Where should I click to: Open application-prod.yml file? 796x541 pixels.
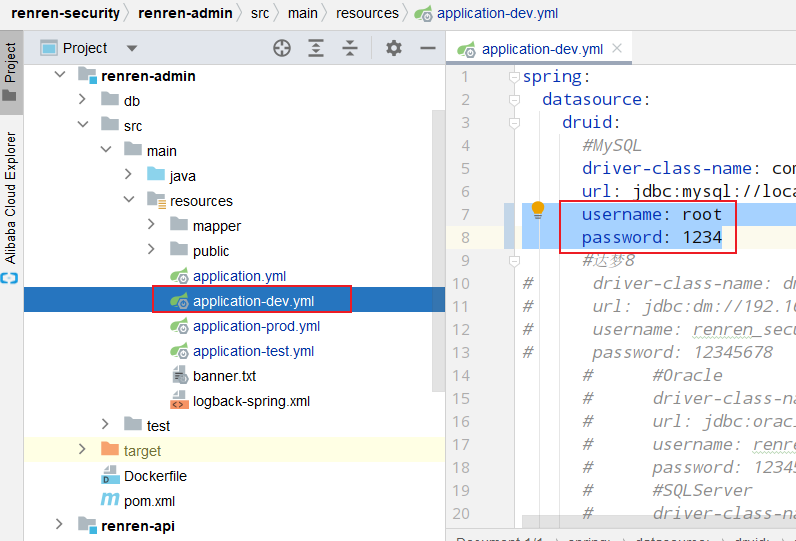pos(256,326)
